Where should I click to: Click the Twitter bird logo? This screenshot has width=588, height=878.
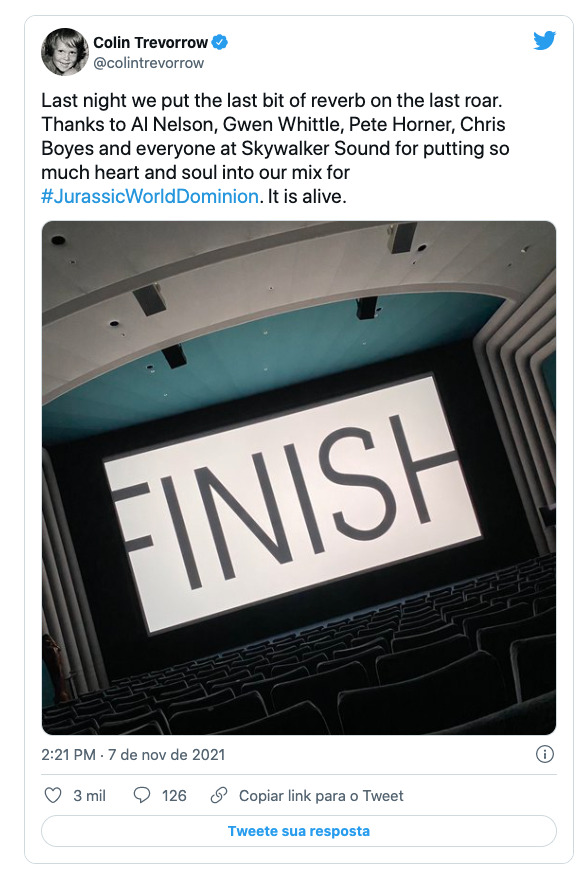[x=544, y=41]
